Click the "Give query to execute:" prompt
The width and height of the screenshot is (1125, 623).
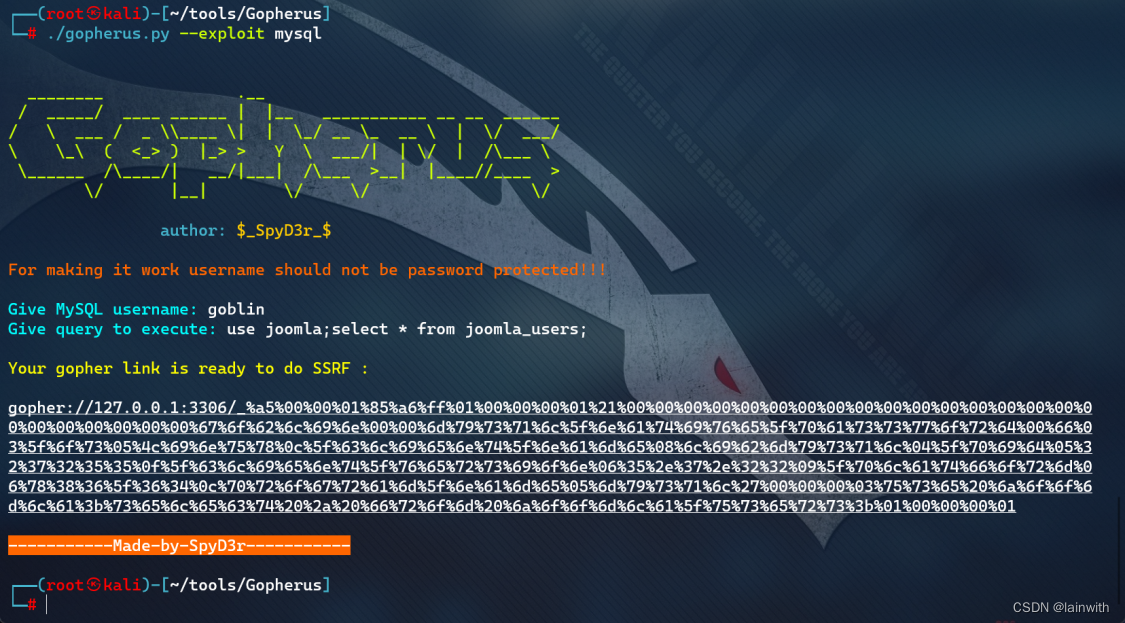click(112, 329)
